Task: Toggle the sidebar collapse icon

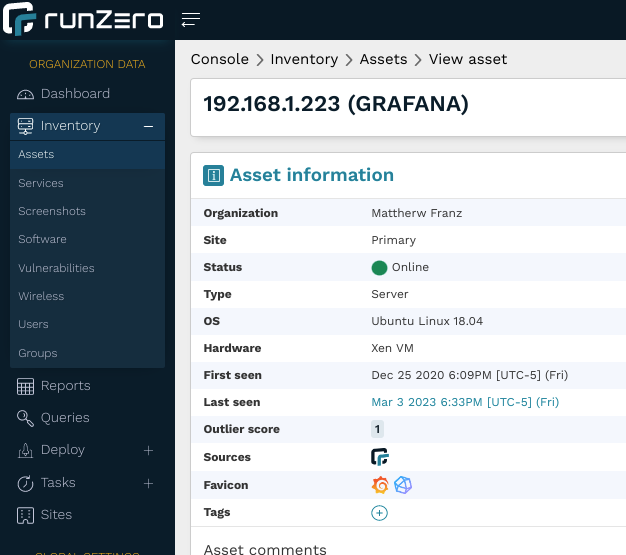Action: pos(190,19)
